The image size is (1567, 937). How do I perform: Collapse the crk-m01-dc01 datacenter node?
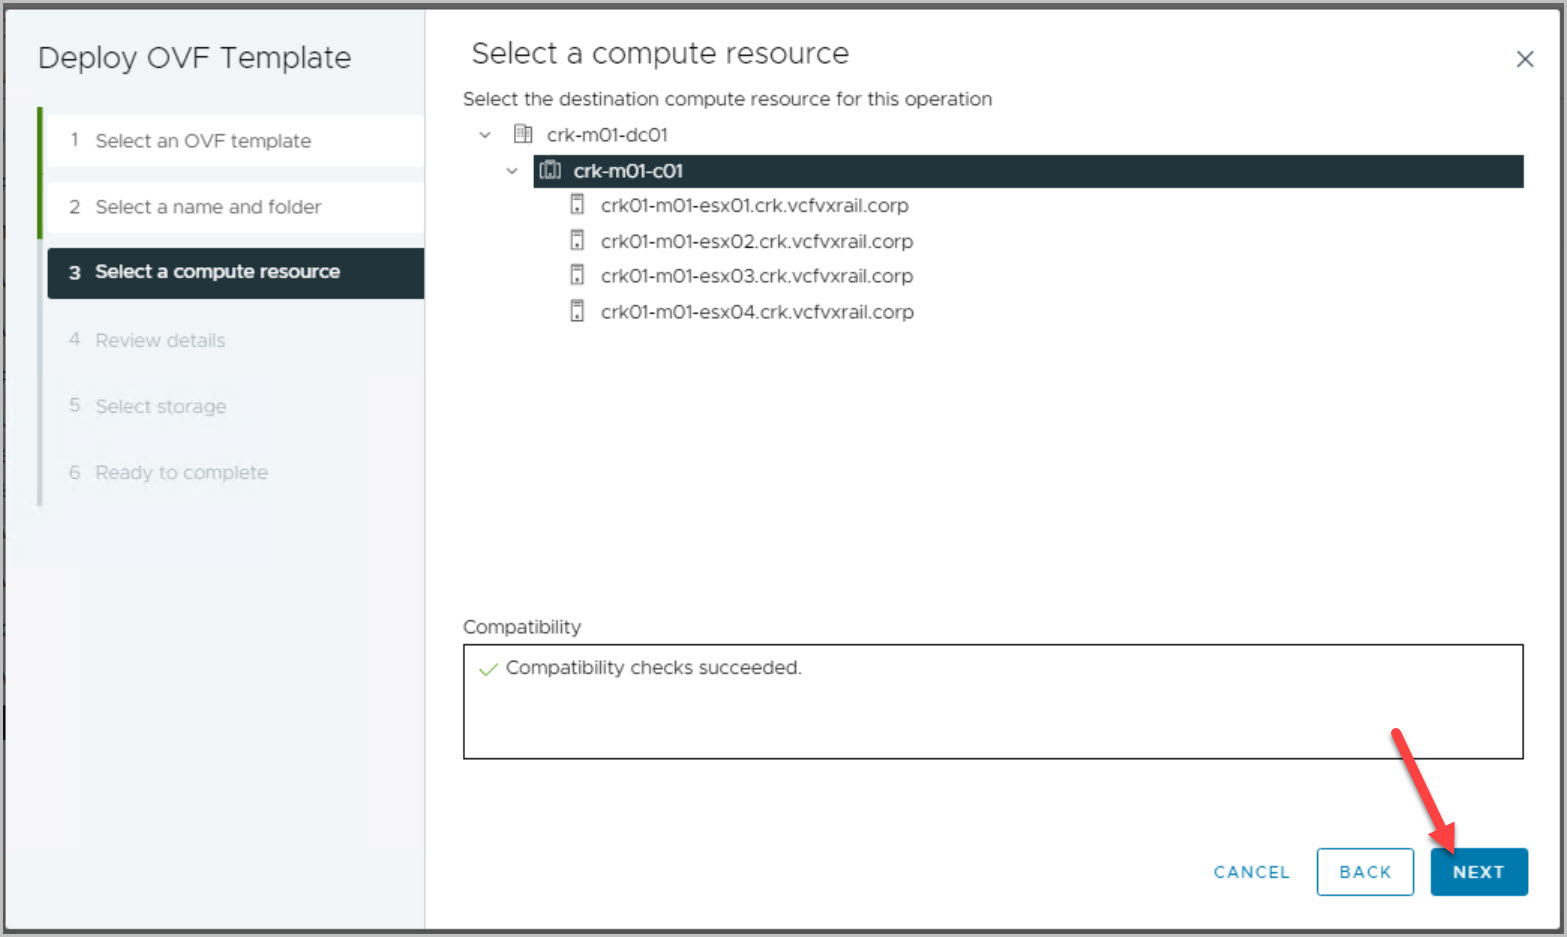[x=485, y=134]
